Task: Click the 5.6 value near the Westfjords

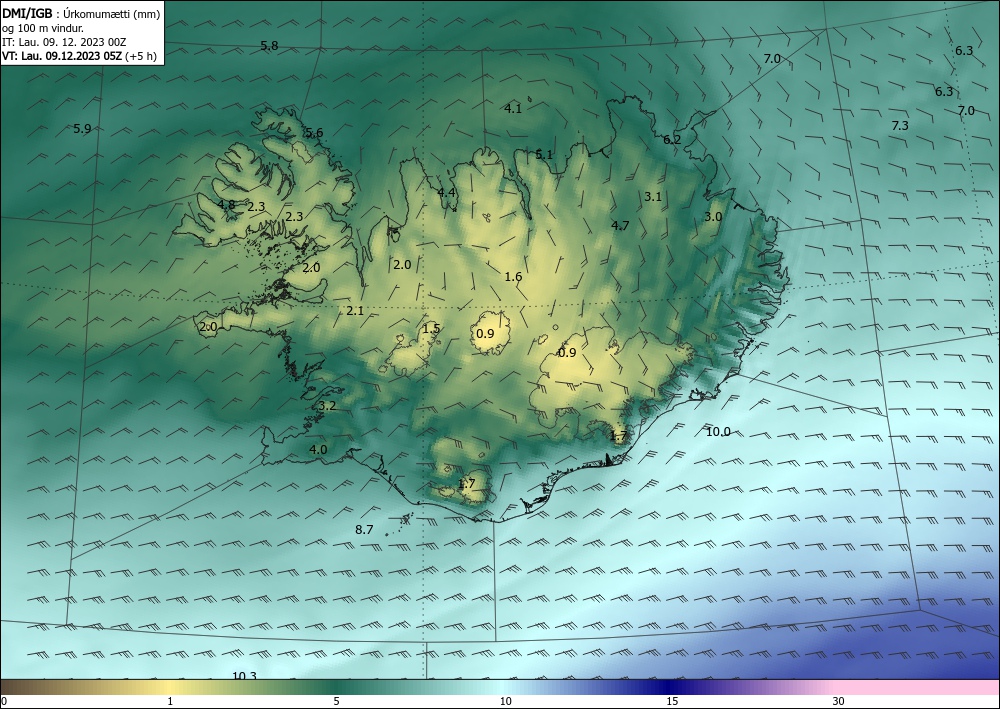Action: pyautogui.click(x=314, y=133)
